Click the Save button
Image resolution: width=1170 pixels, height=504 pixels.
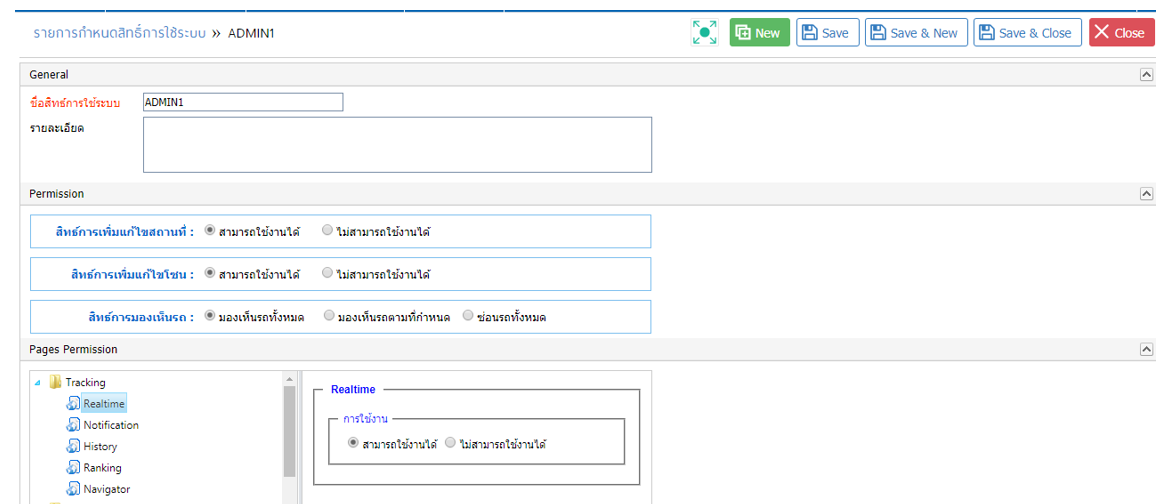click(828, 33)
